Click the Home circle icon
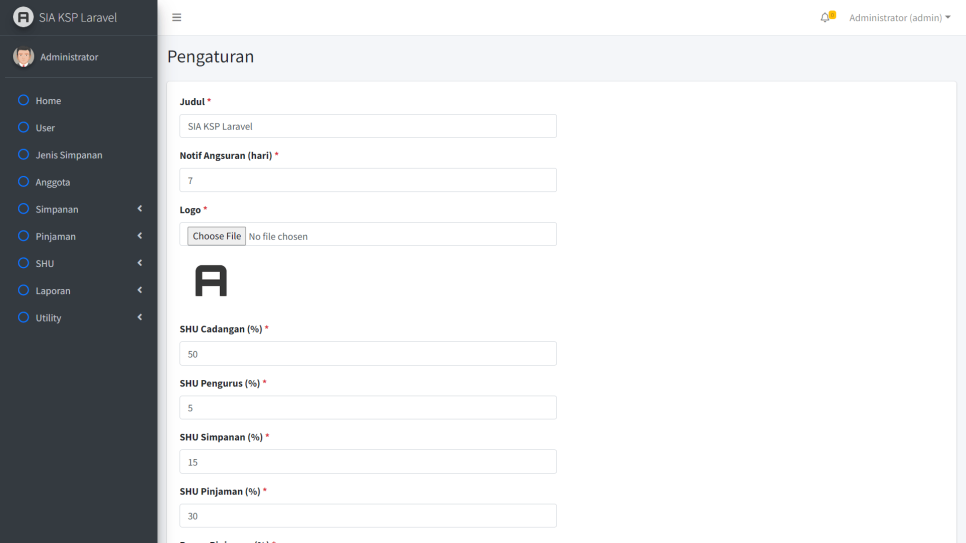The image size is (966, 543). point(23,100)
